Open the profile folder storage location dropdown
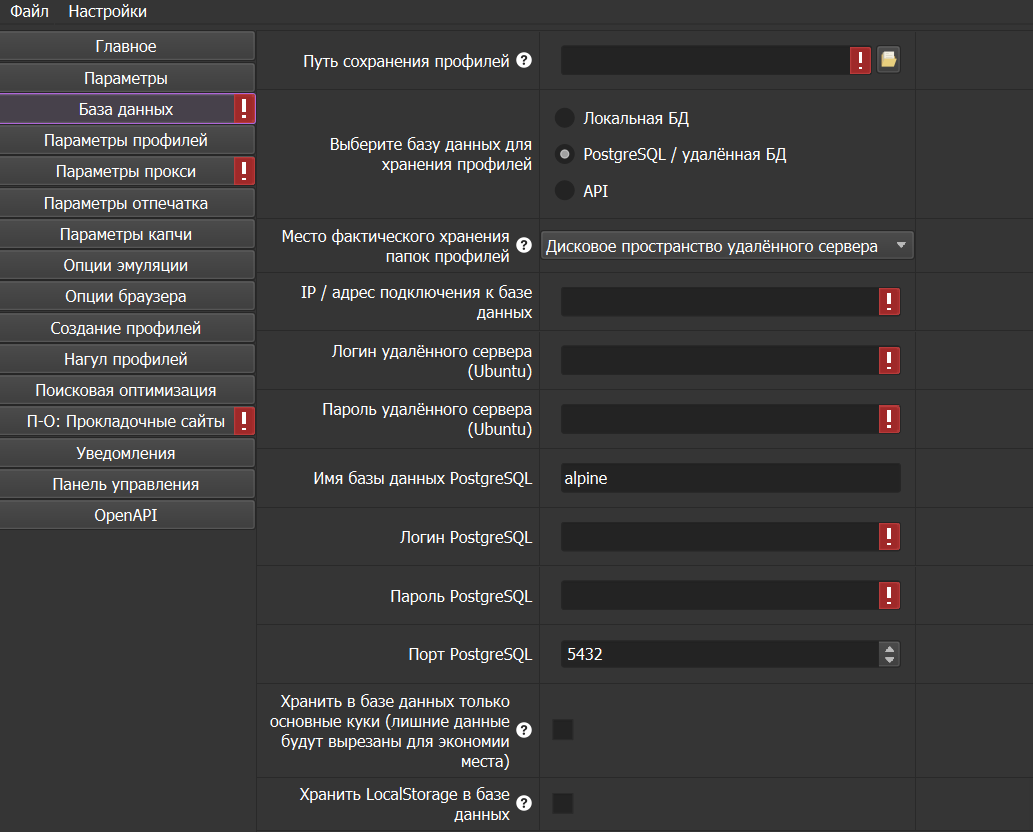1033x832 pixels. 727,246
